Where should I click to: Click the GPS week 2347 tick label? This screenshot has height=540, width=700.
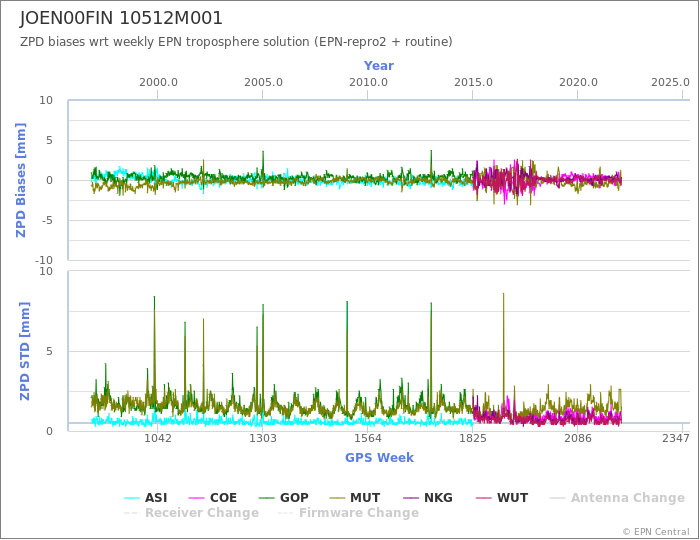pyautogui.click(x=676, y=438)
